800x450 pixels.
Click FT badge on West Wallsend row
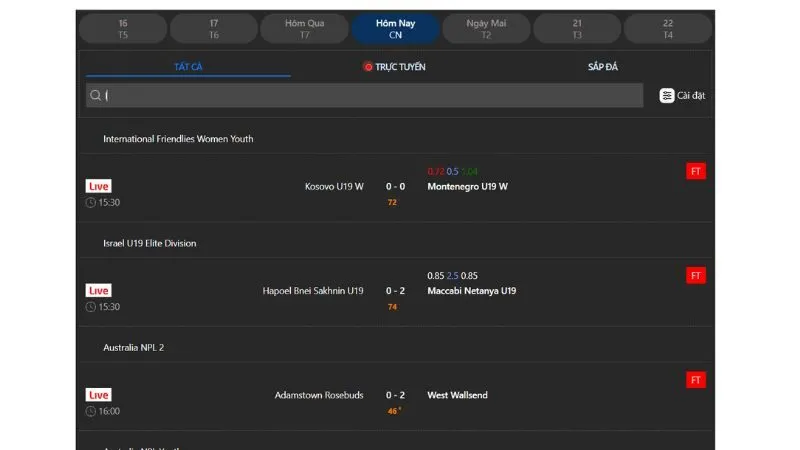(696, 380)
